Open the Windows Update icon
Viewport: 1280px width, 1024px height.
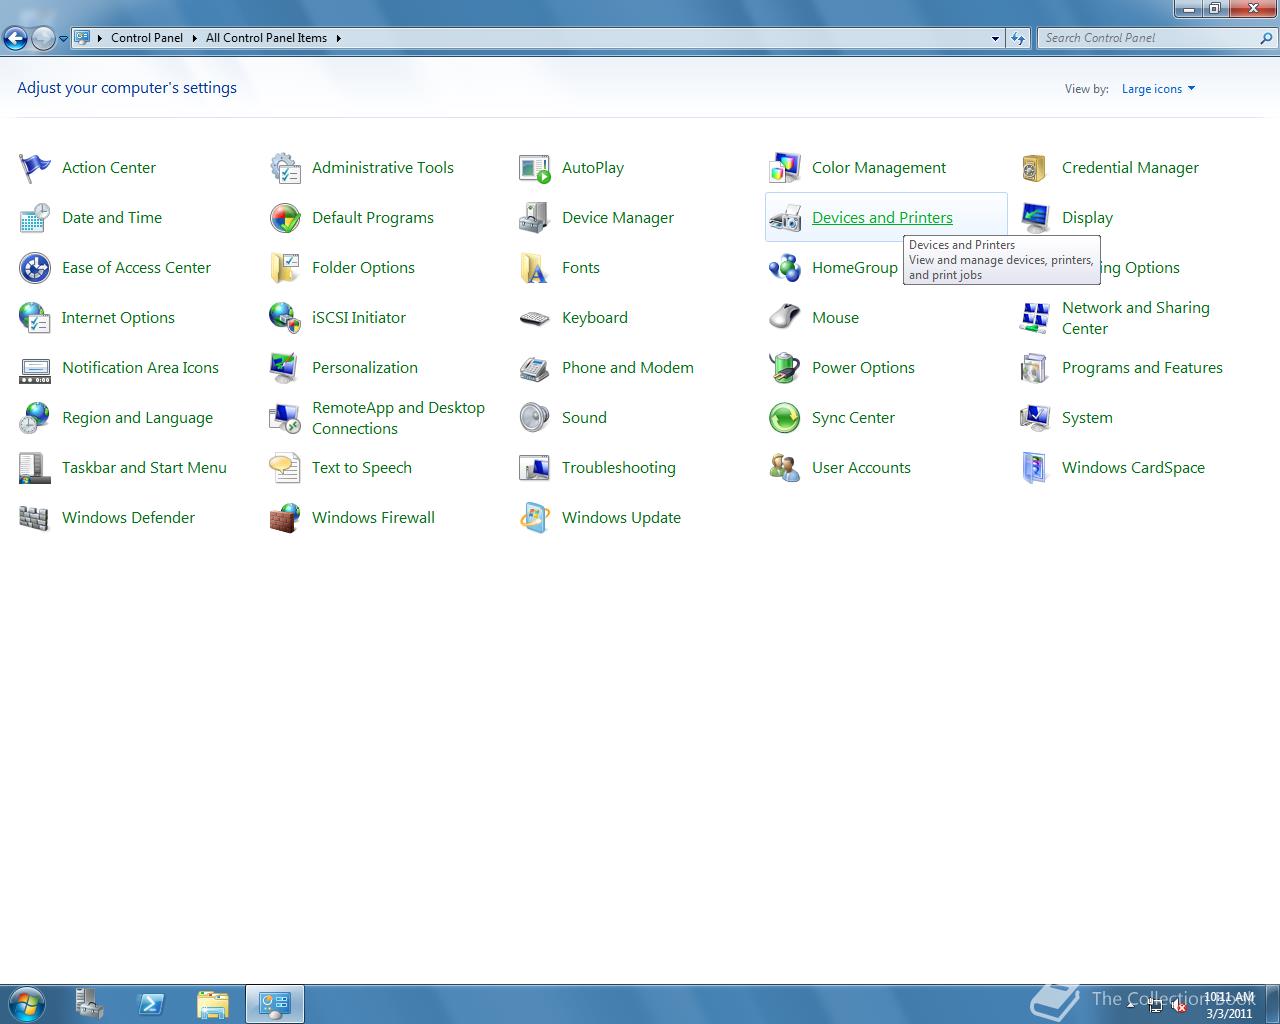(535, 518)
